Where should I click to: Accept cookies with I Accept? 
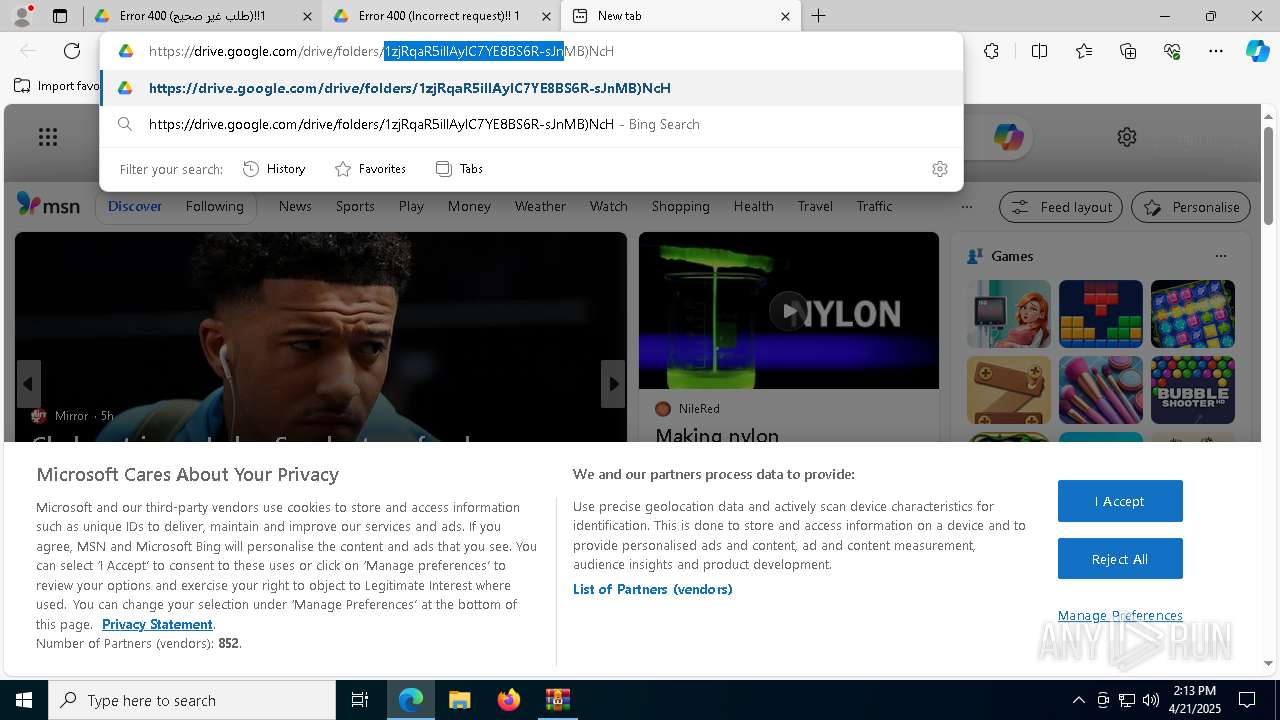coord(1120,501)
